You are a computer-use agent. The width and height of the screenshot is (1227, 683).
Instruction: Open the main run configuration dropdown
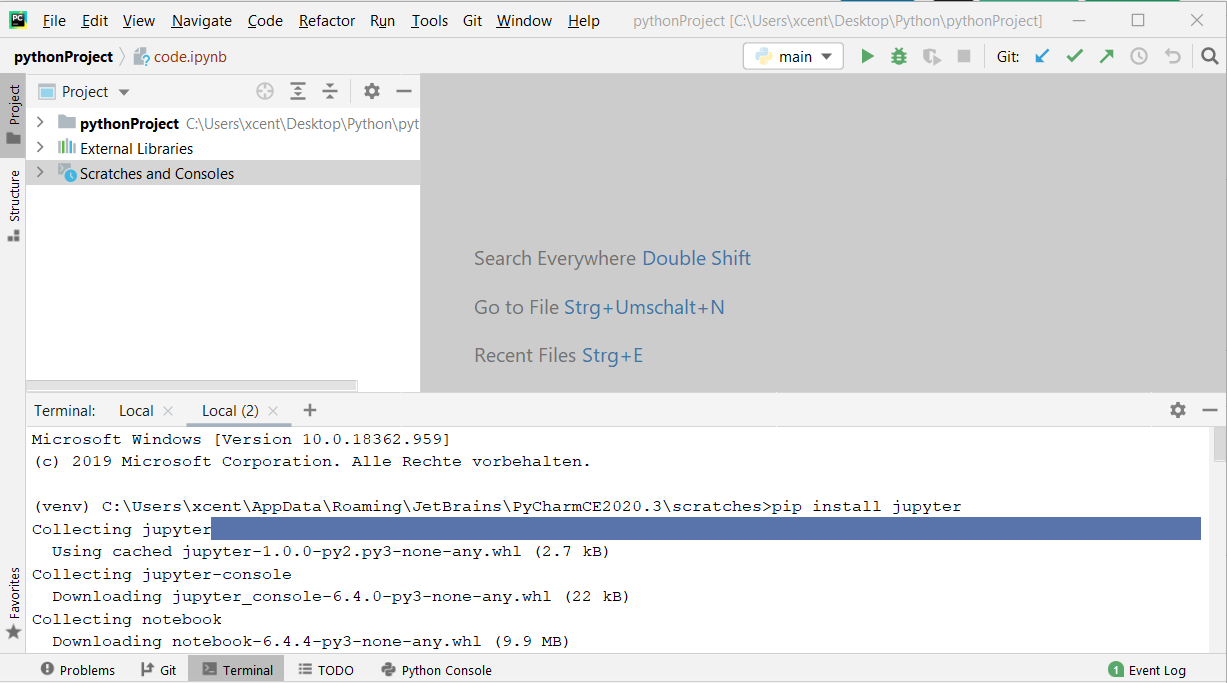coord(794,57)
